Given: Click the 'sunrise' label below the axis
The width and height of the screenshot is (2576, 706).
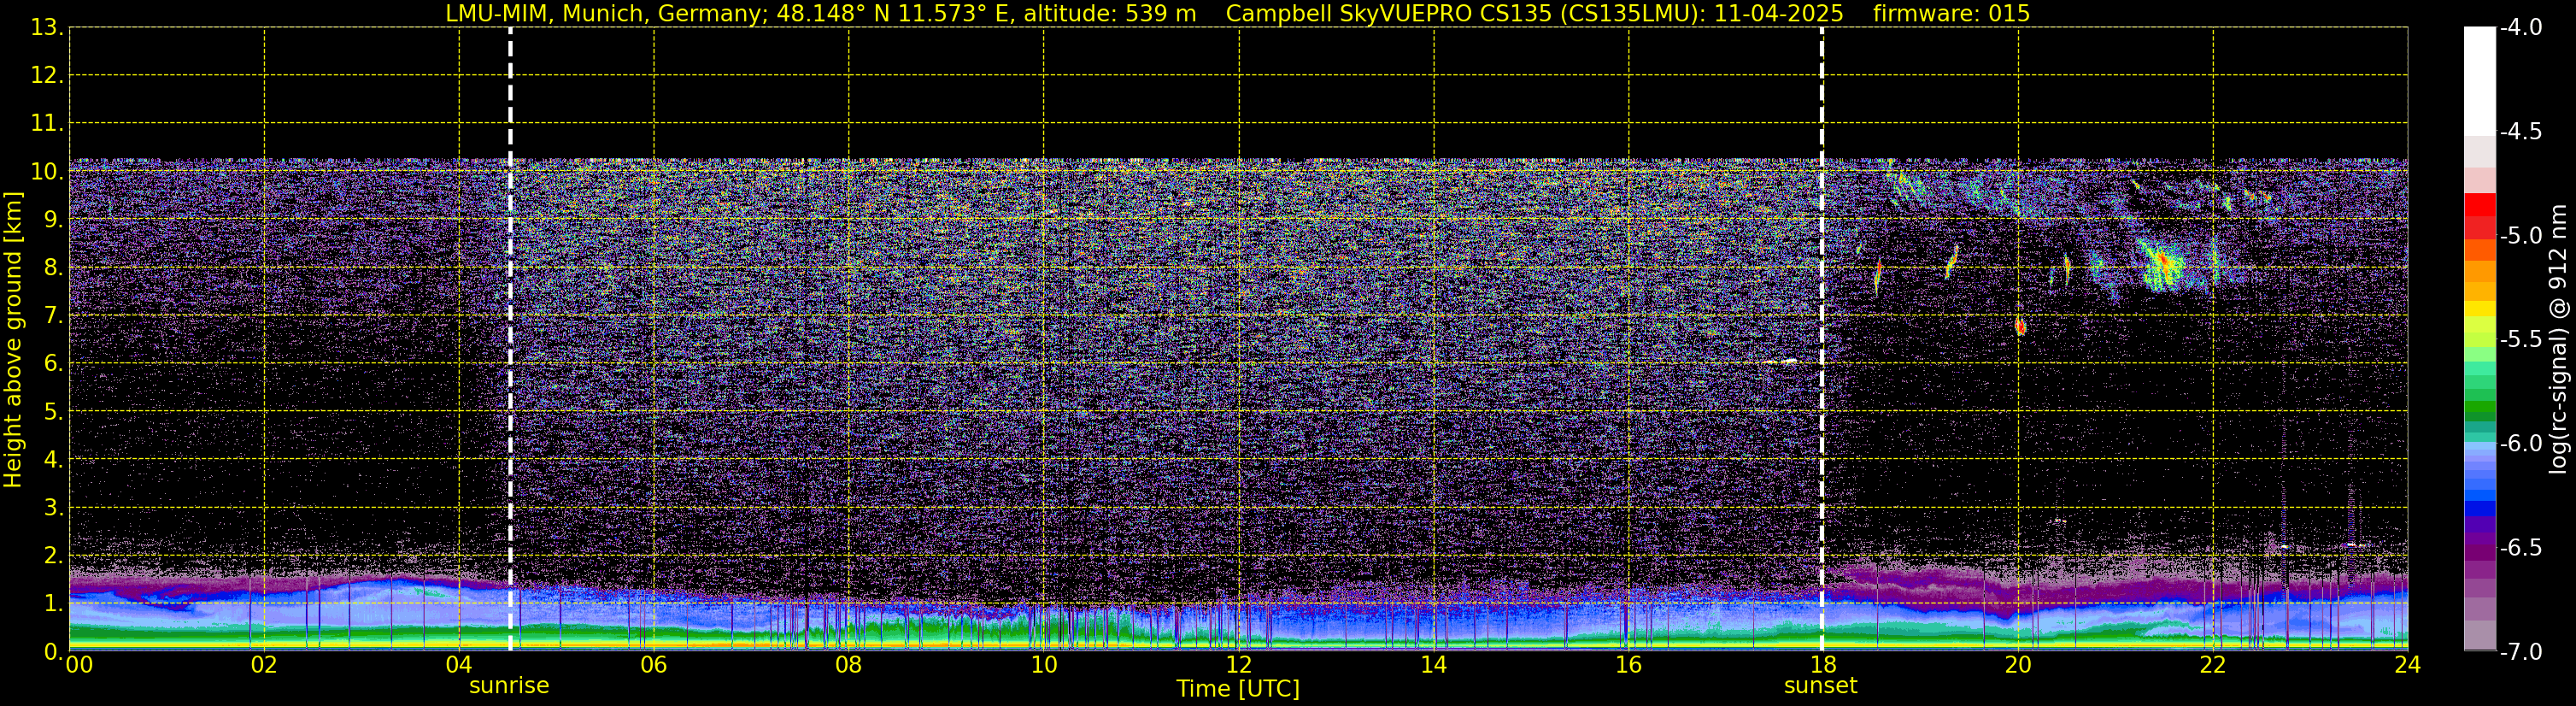Looking at the screenshot, I should point(509,686).
